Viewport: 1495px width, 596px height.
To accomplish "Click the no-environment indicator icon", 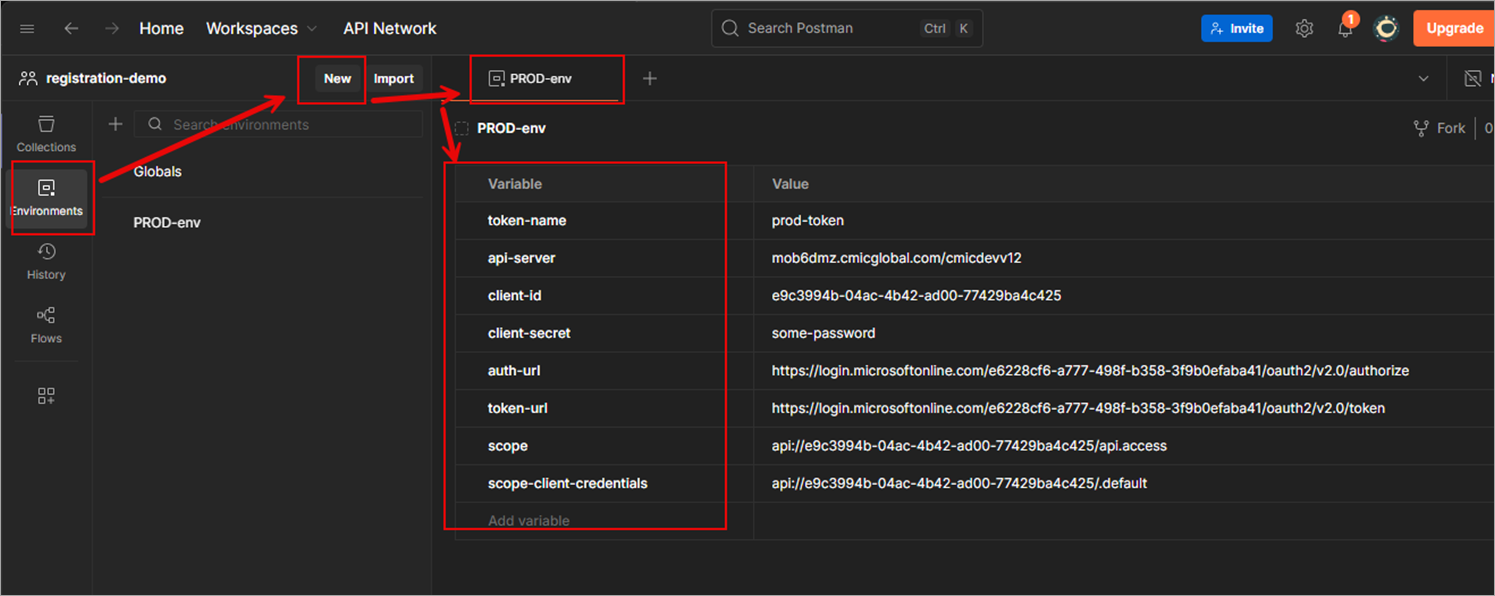I will click(x=1472, y=77).
